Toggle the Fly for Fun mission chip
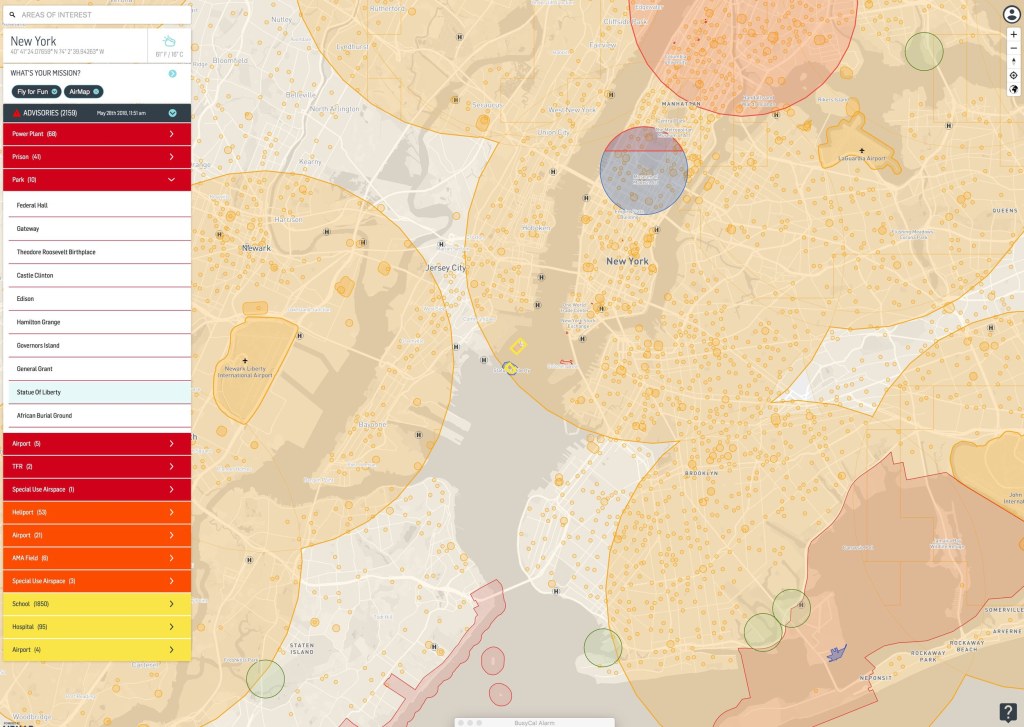The height and width of the screenshot is (727, 1024). [x=35, y=91]
